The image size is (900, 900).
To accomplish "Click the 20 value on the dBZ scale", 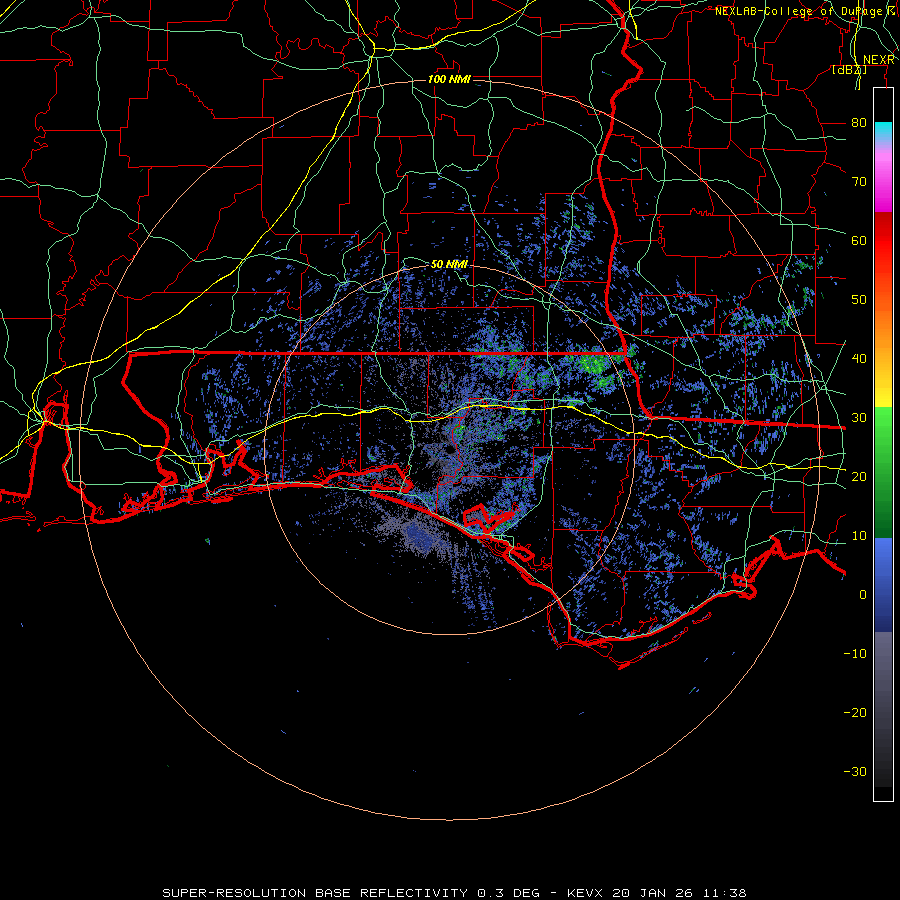I will [859, 476].
